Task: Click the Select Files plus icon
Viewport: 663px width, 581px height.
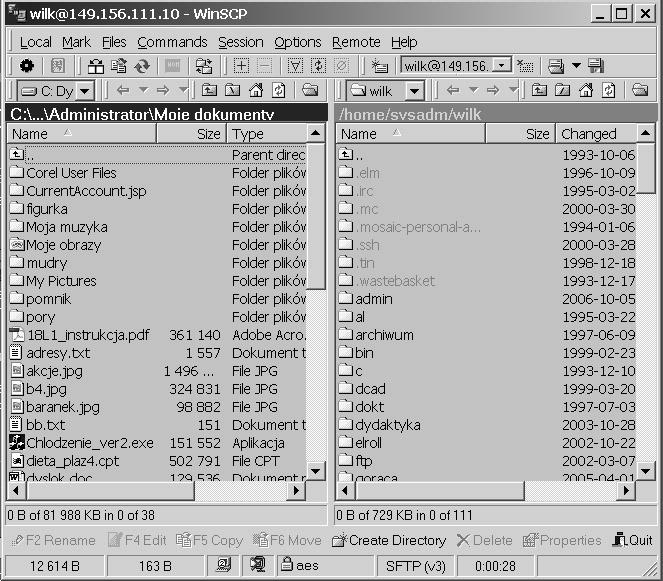Action: [x=241, y=66]
